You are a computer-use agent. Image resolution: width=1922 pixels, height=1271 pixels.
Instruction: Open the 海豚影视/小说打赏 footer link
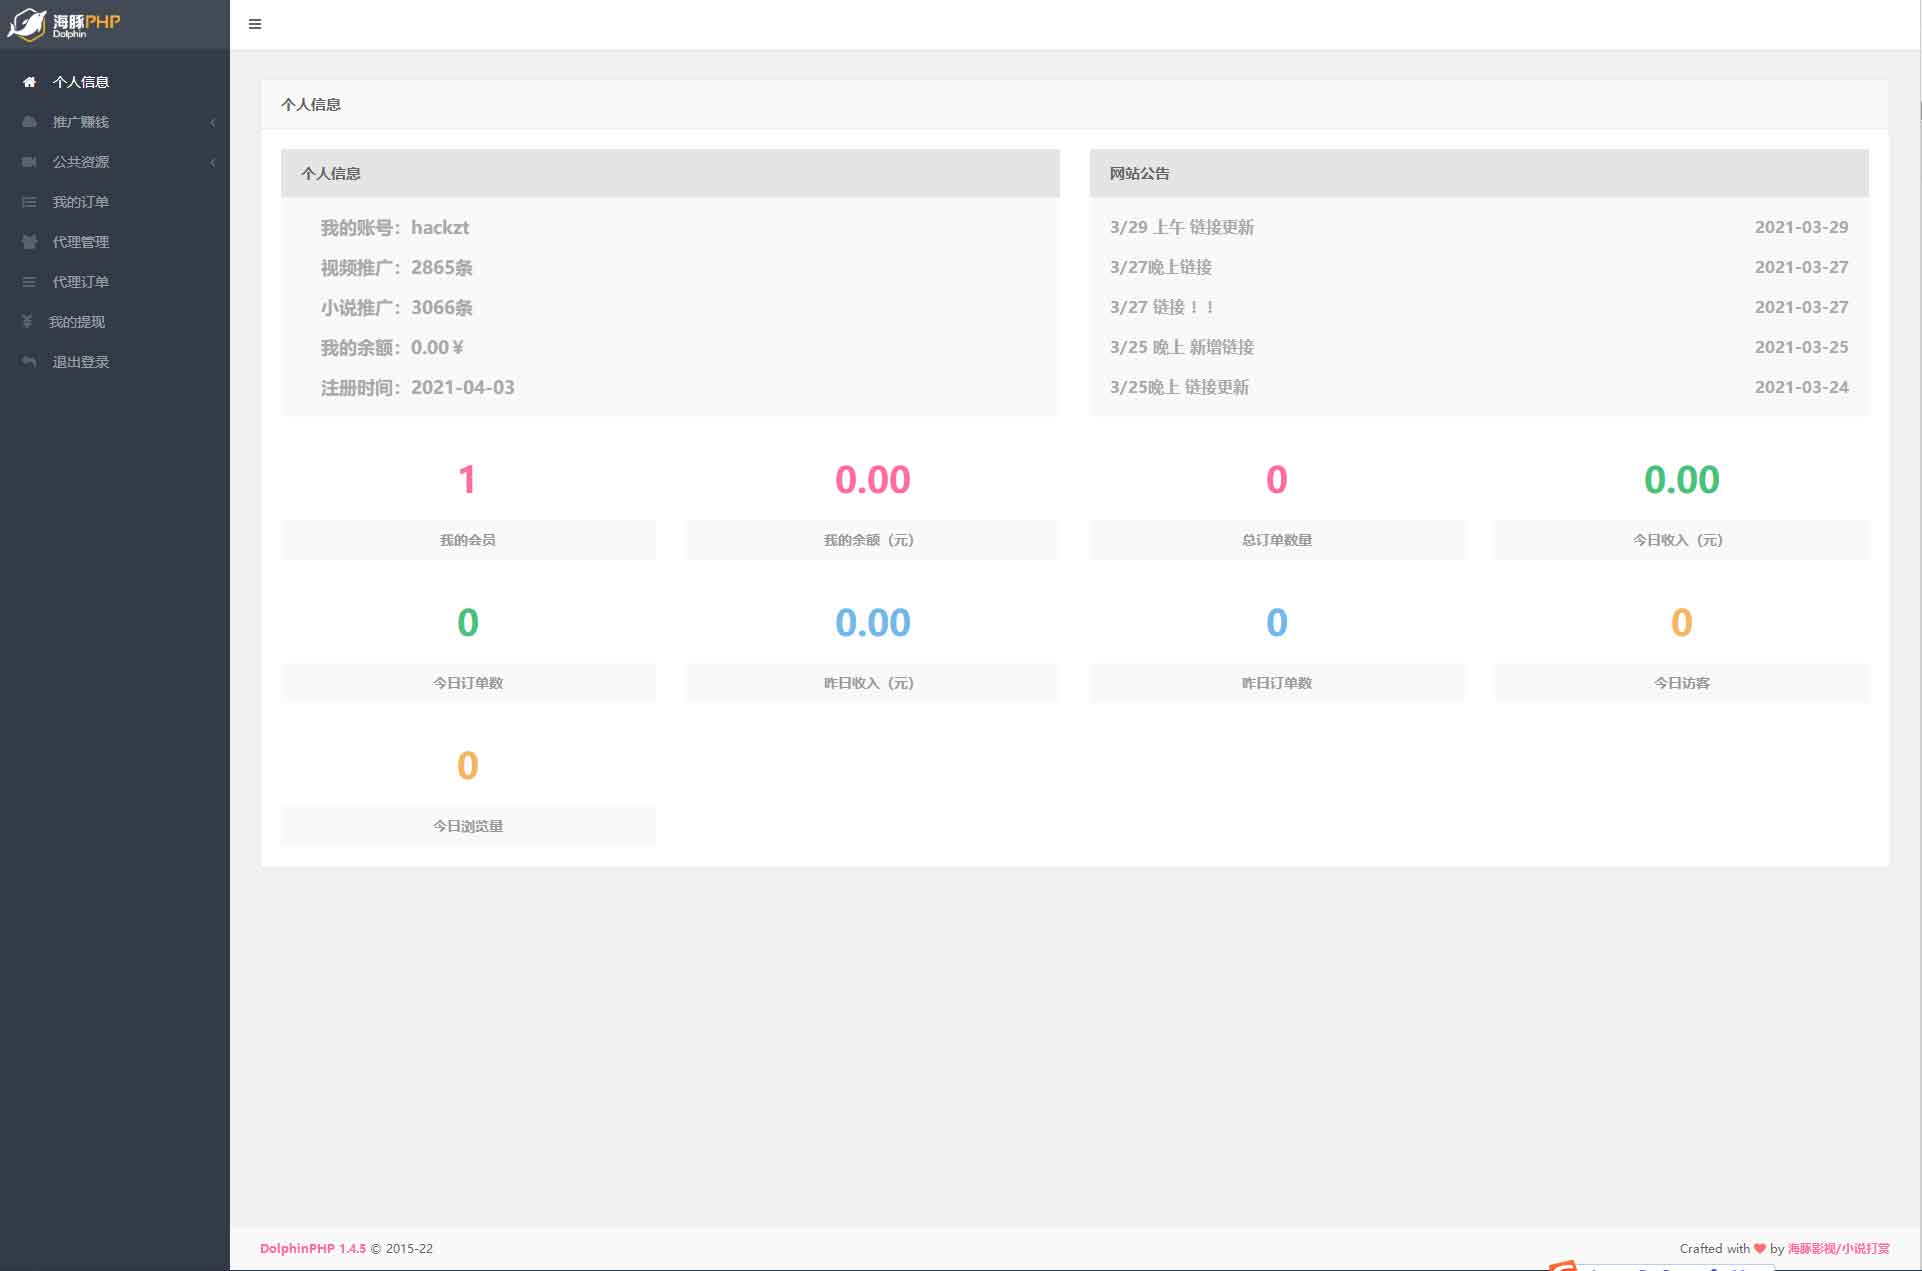tap(1838, 1248)
